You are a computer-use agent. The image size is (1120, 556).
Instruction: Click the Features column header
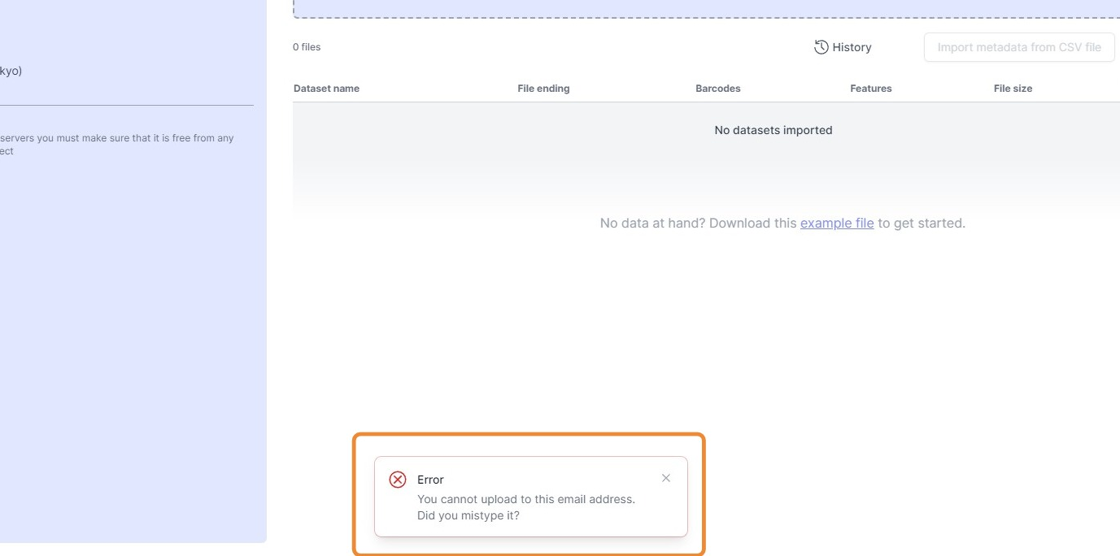870,88
